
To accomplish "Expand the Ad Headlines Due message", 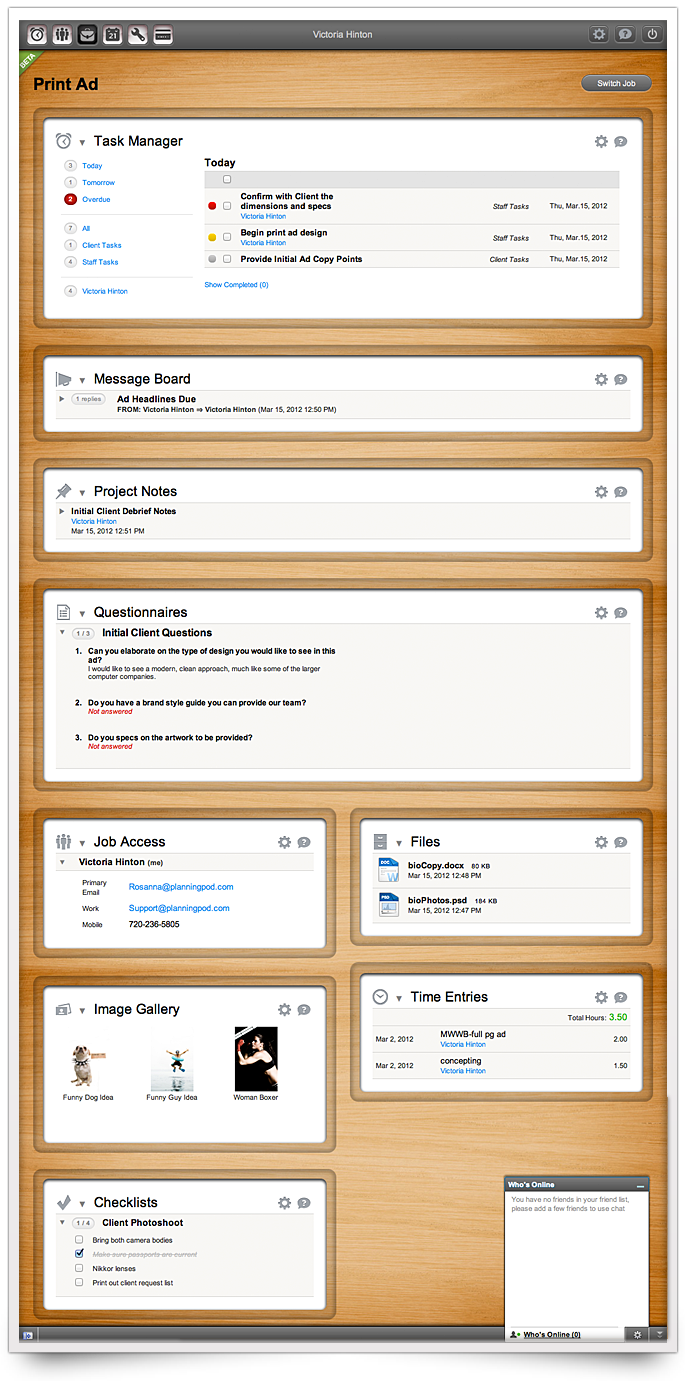I will click(x=62, y=399).
